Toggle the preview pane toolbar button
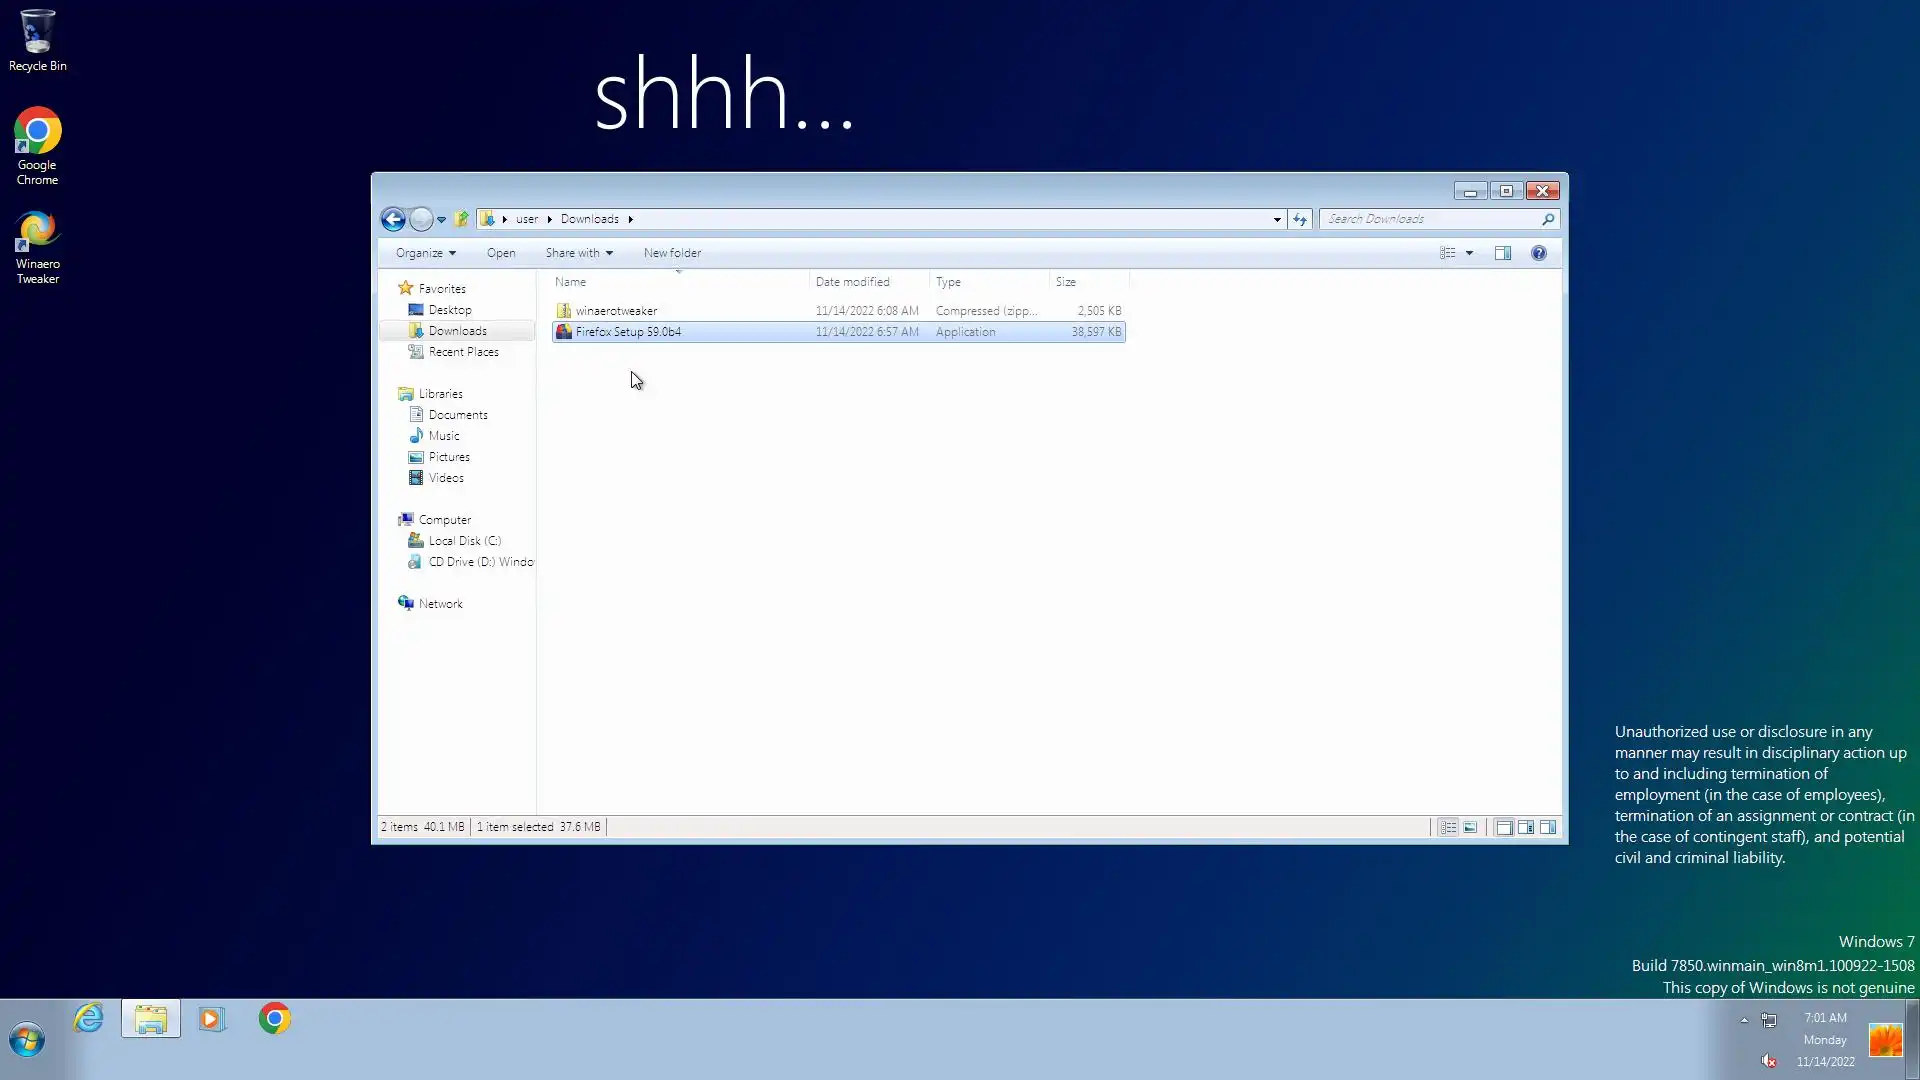 (1502, 253)
